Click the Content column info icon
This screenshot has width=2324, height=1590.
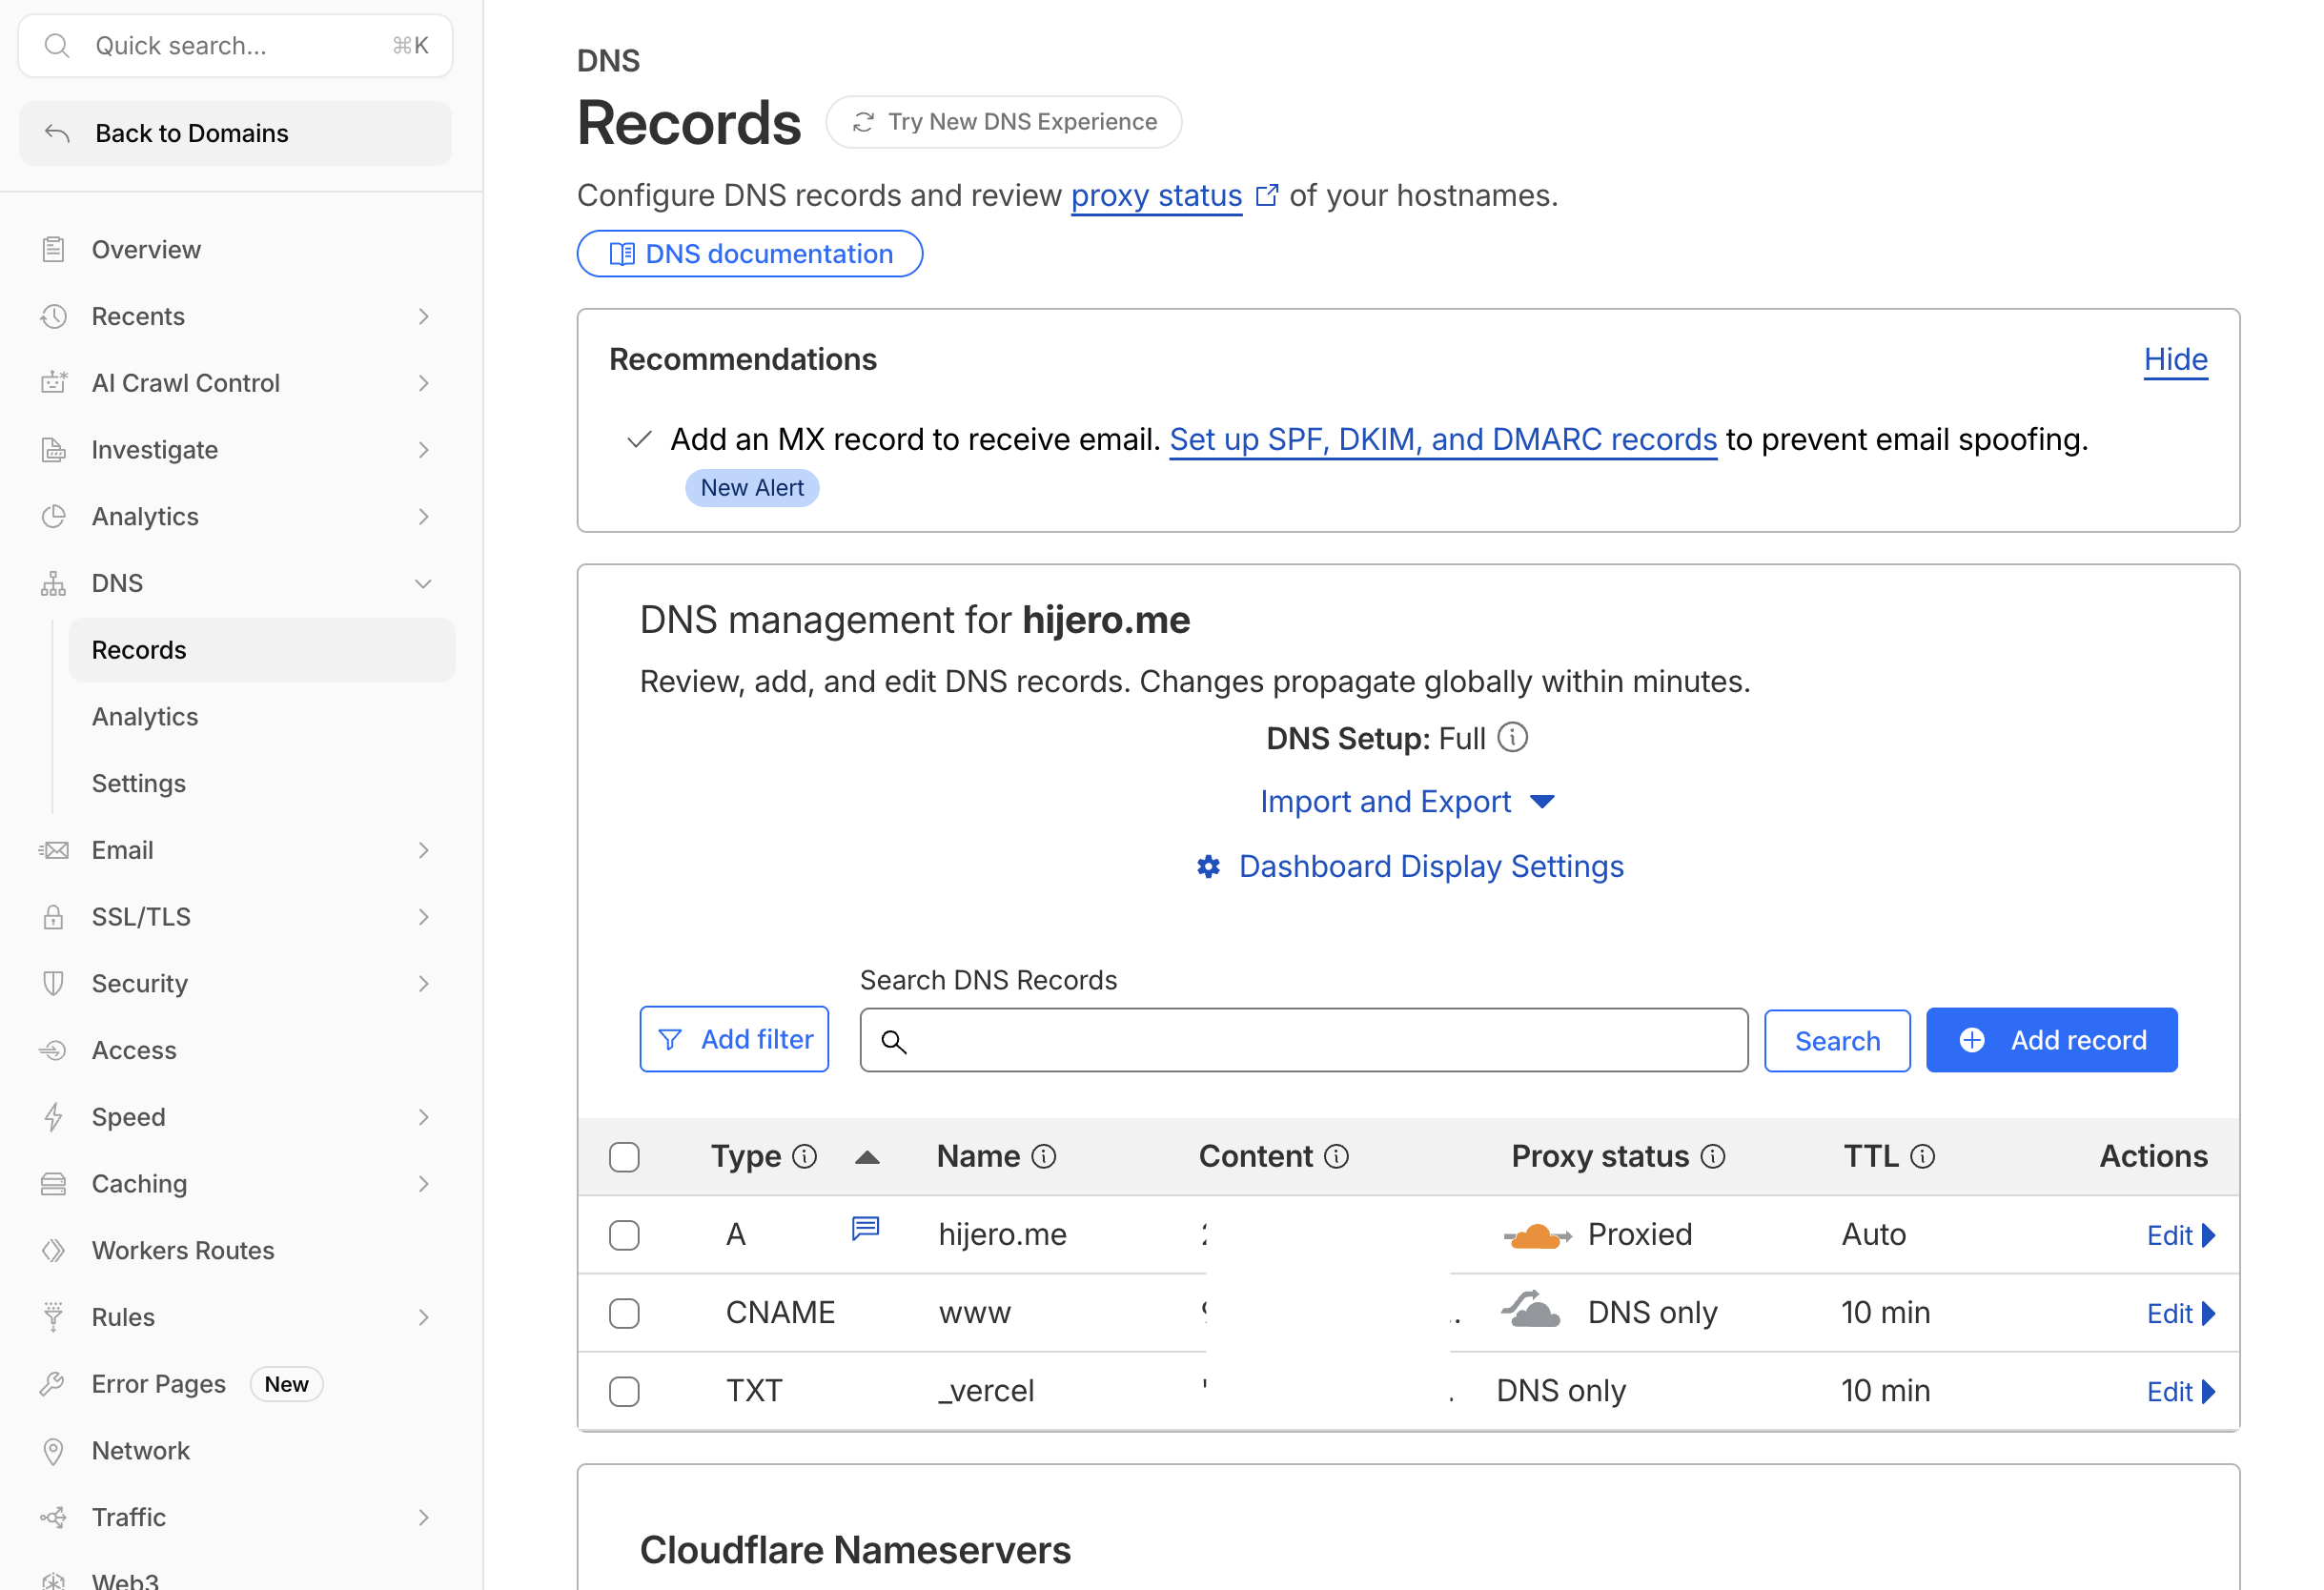[1337, 1157]
